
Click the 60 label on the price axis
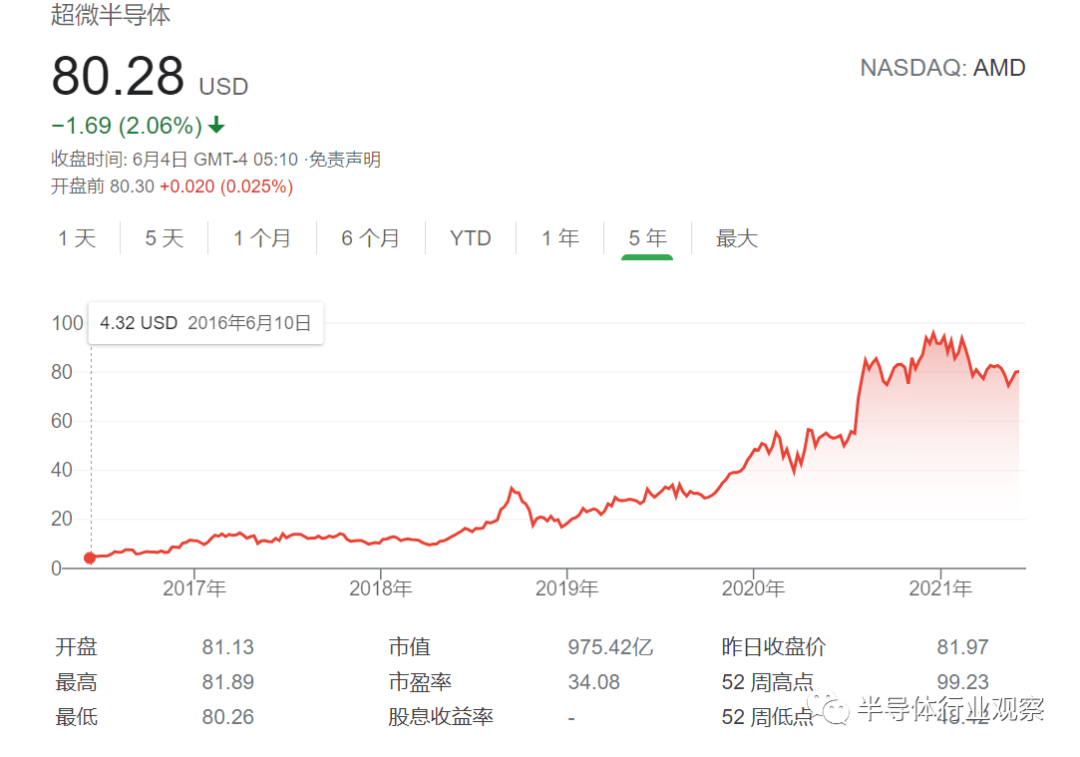62,421
